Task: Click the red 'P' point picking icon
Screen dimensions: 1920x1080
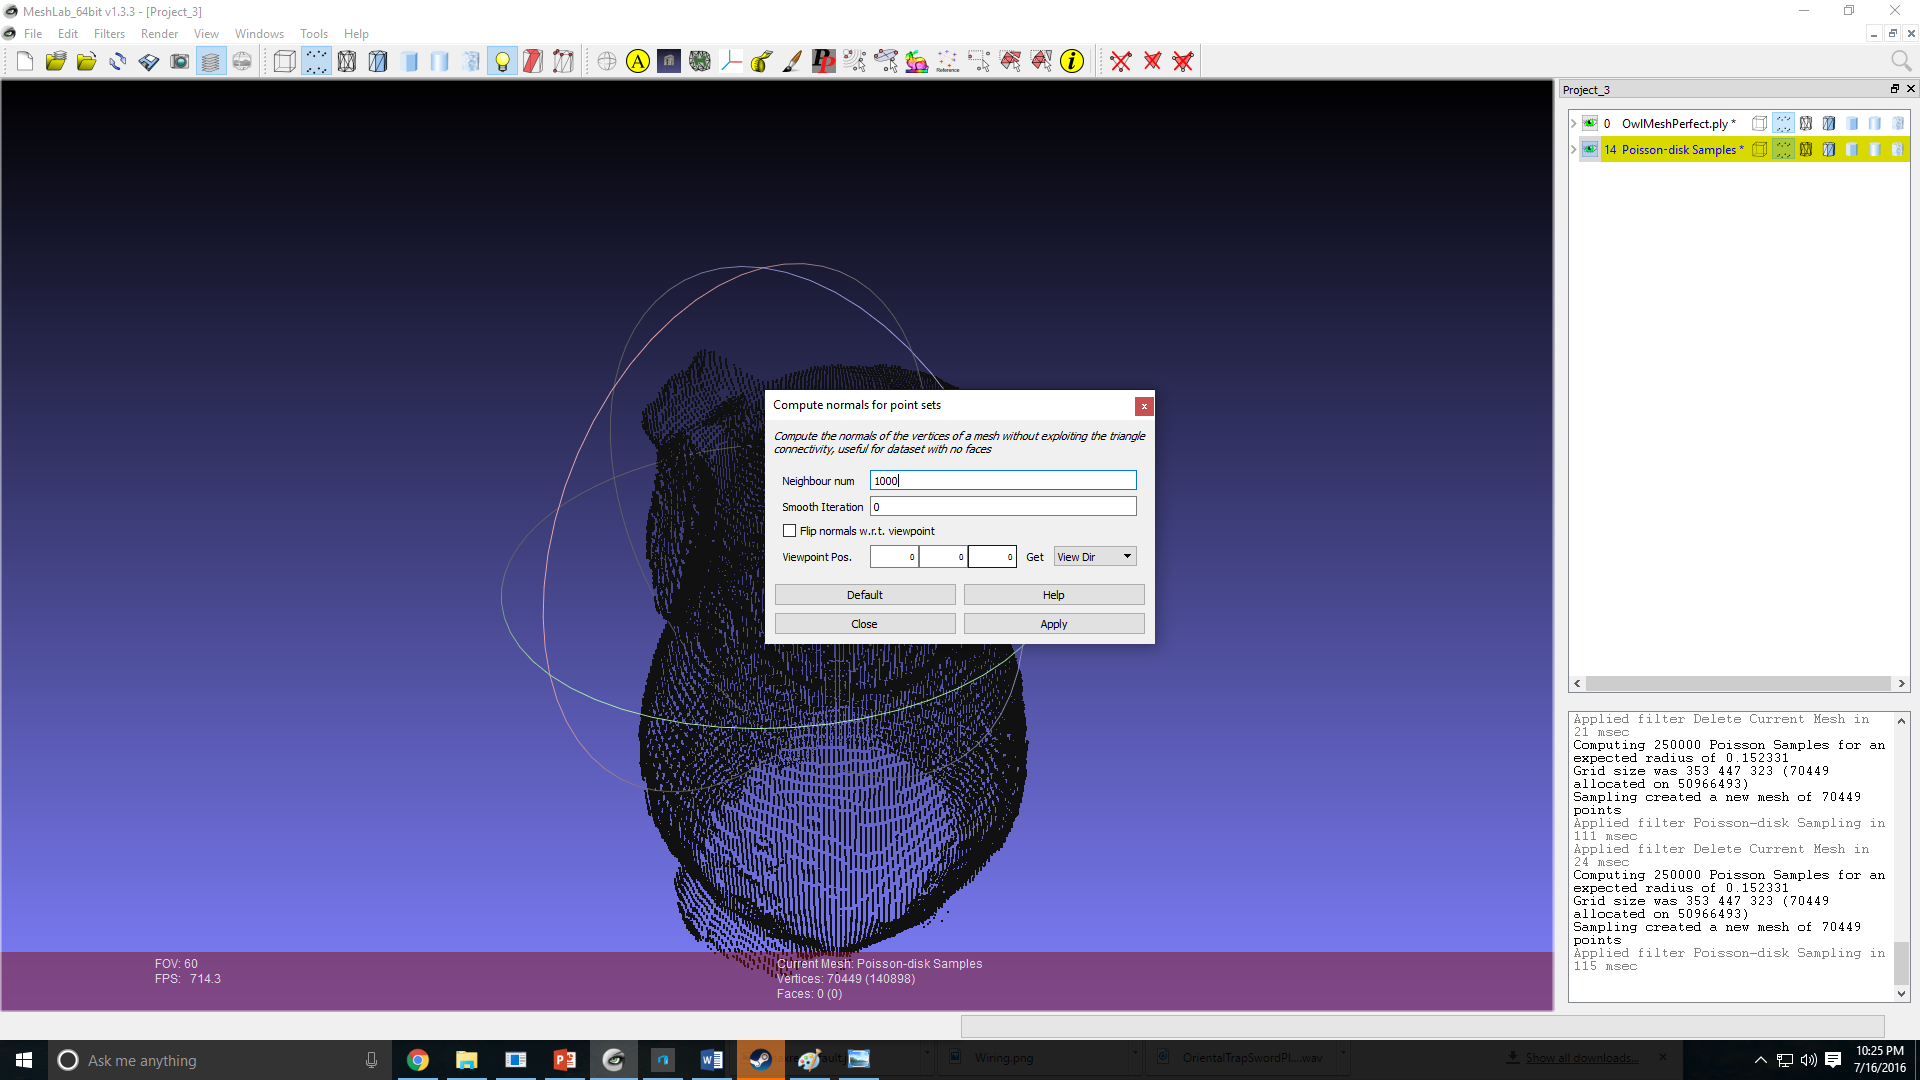Action: click(824, 62)
